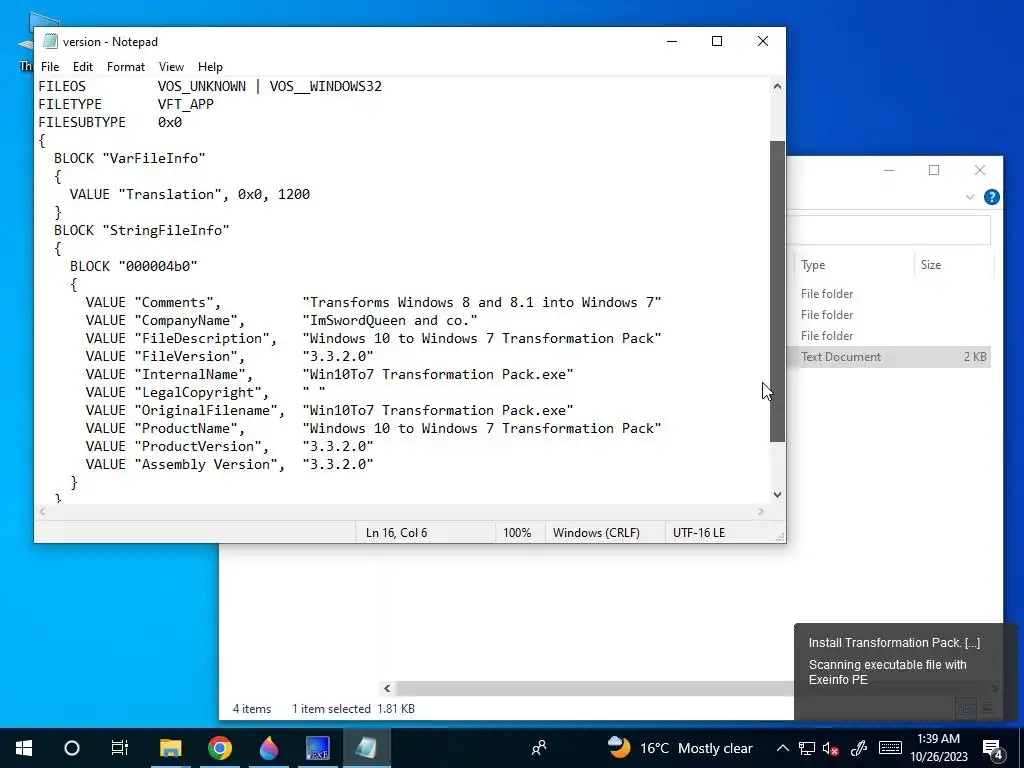Maximize the Explorer window
Image resolution: width=1024 pixels, height=768 pixels.
[934, 170]
